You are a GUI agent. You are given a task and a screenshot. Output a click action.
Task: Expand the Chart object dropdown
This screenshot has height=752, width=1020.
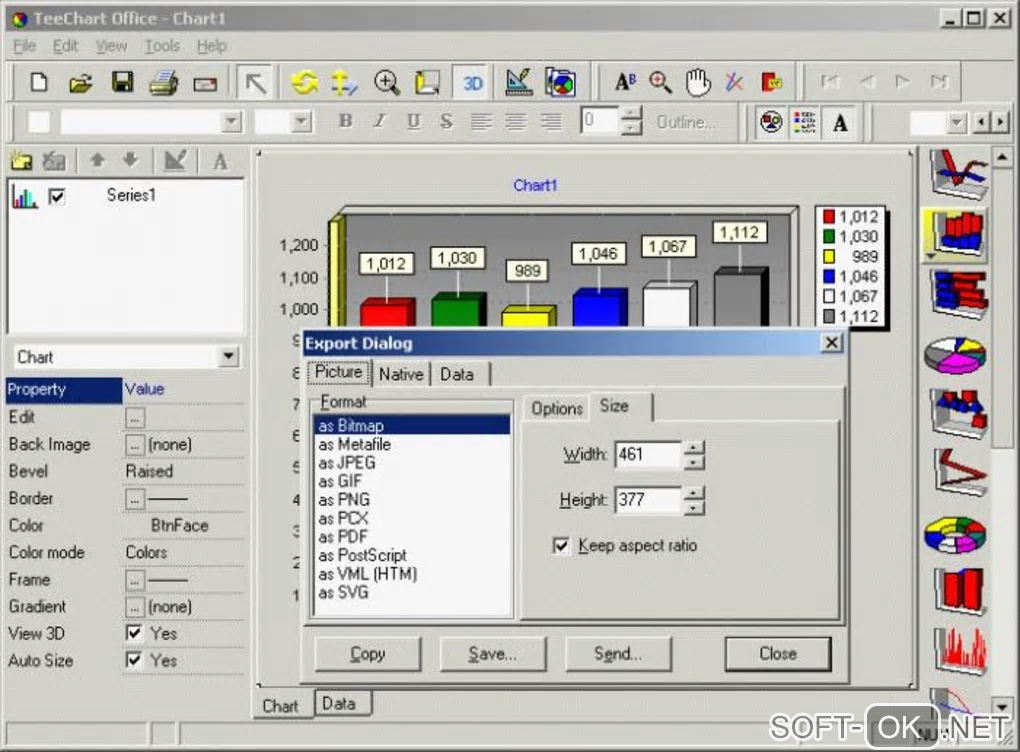pyautogui.click(x=229, y=357)
